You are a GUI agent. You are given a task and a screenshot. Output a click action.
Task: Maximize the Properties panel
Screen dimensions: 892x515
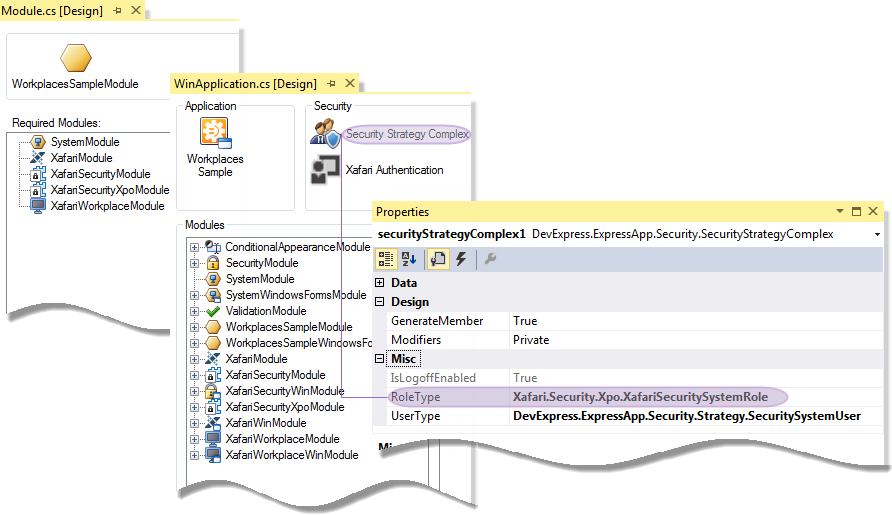856,211
